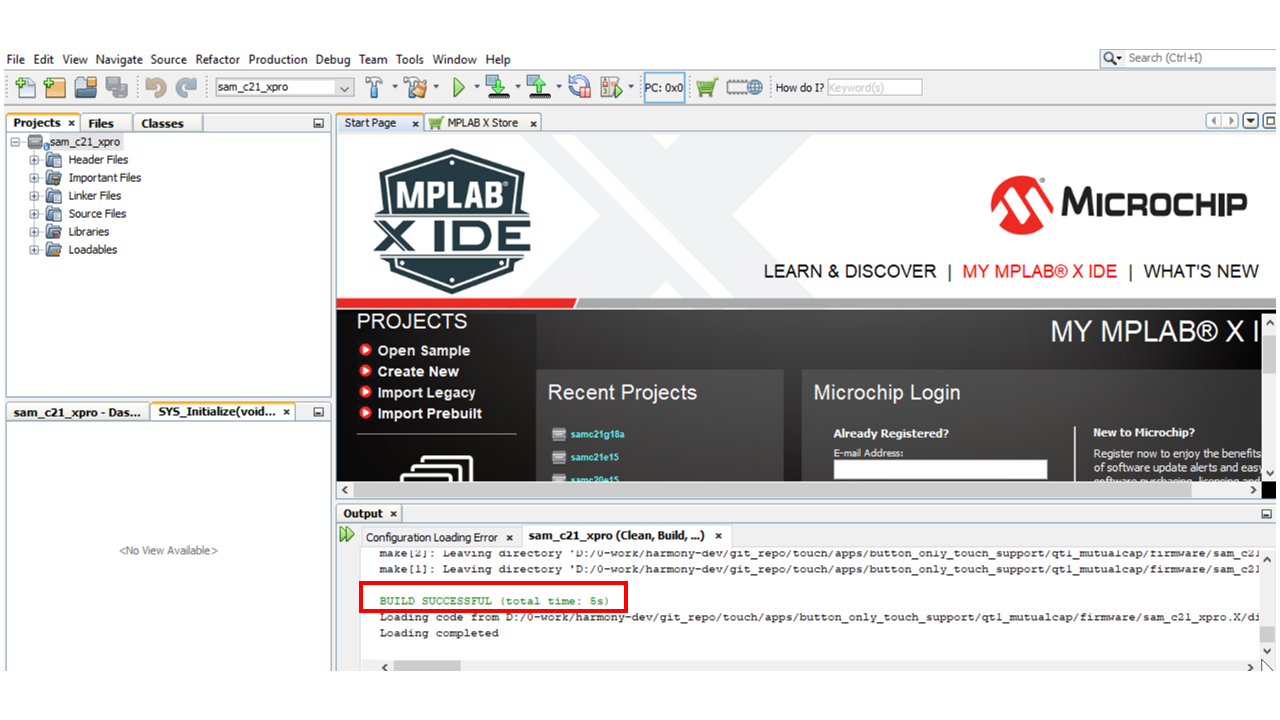Collapse the sam_c21_xpro project node
The height and width of the screenshot is (720, 1280).
pyautogui.click(x=16, y=142)
